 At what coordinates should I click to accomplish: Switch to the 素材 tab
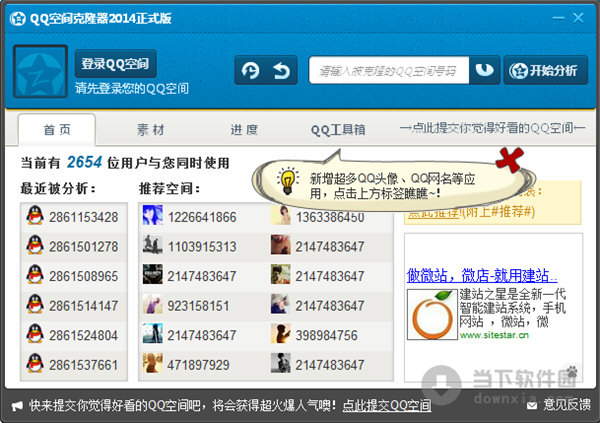click(x=151, y=130)
